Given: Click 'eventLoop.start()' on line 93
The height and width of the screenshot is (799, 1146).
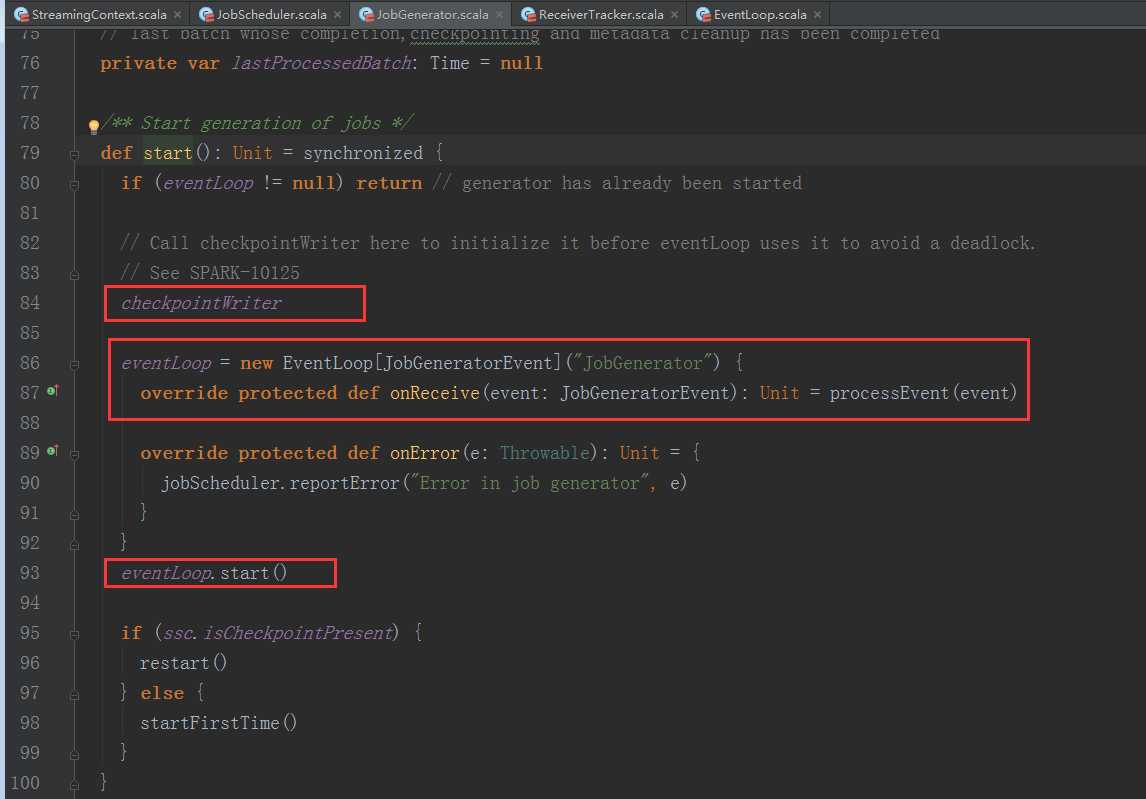Looking at the screenshot, I should [x=204, y=572].
